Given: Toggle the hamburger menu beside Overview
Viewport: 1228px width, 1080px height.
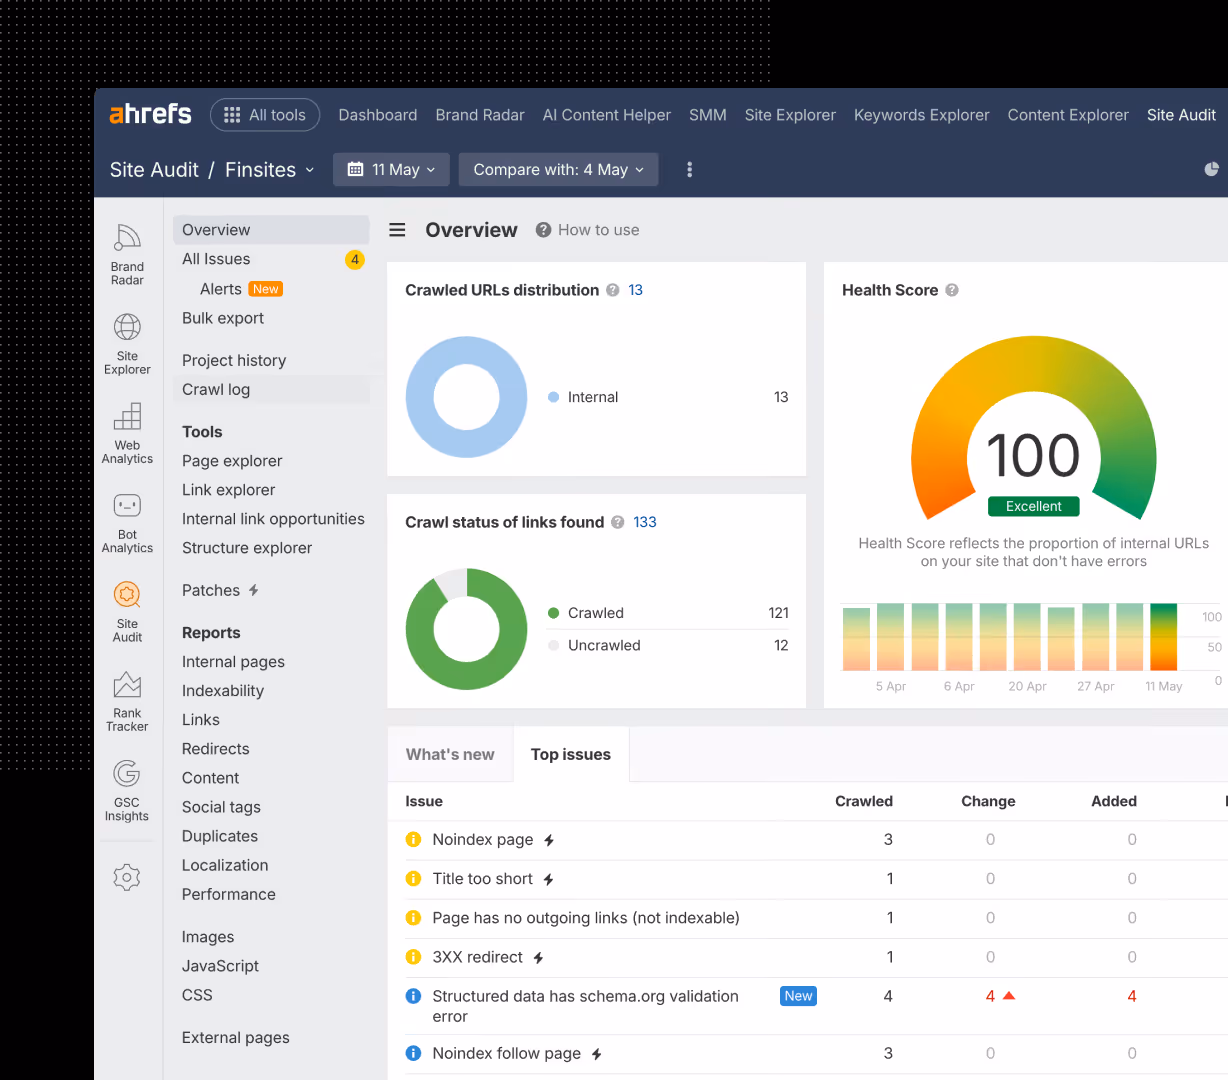Looking at the screenshot, I should pyautogui.click(x=397, y=230).
